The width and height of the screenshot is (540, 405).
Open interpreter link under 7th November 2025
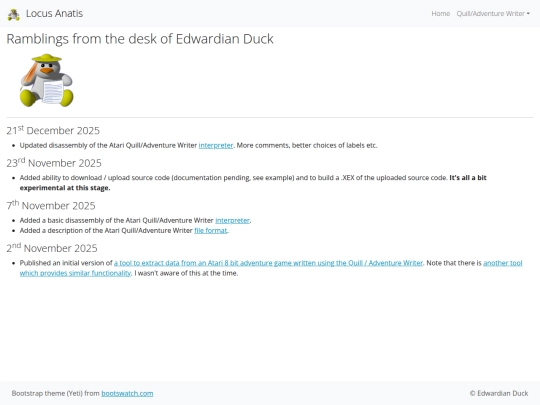232,220
